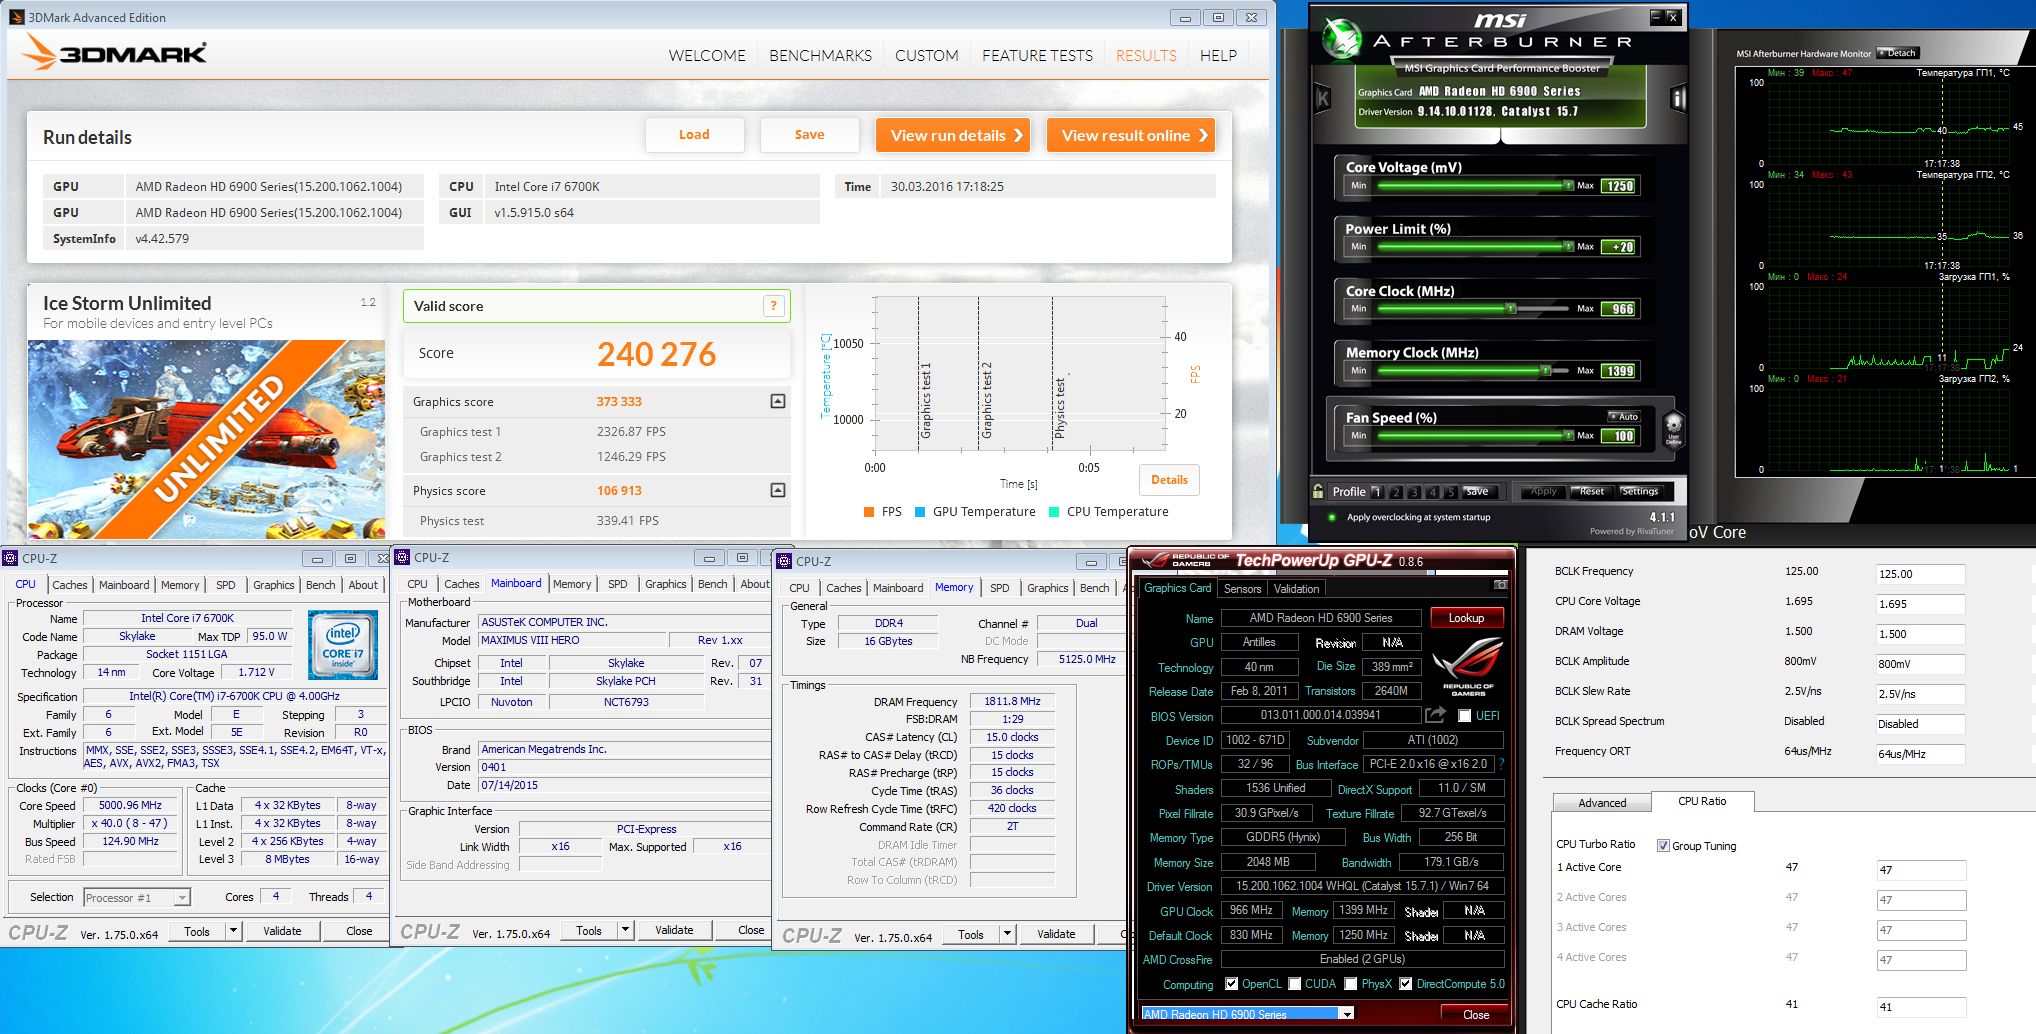This screenshot has height=1034, width=2036.
Task: Click View run details button
Action: (x=955, y=135)
